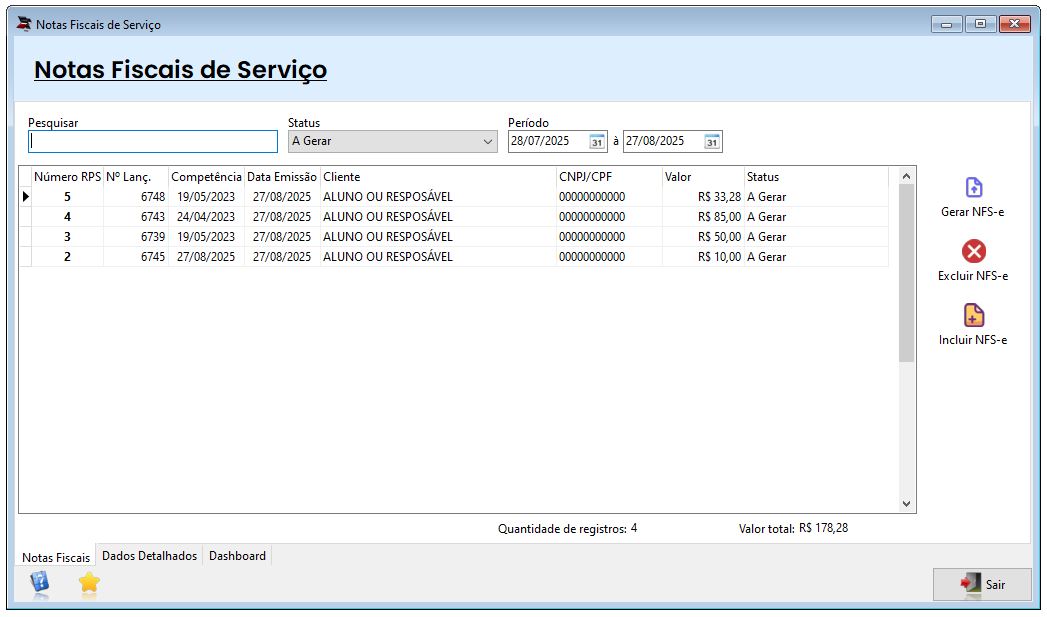This screenshot has height=617, width=1047.
Task: Focus the Pesquisar search field
Action: pos(153,142)
